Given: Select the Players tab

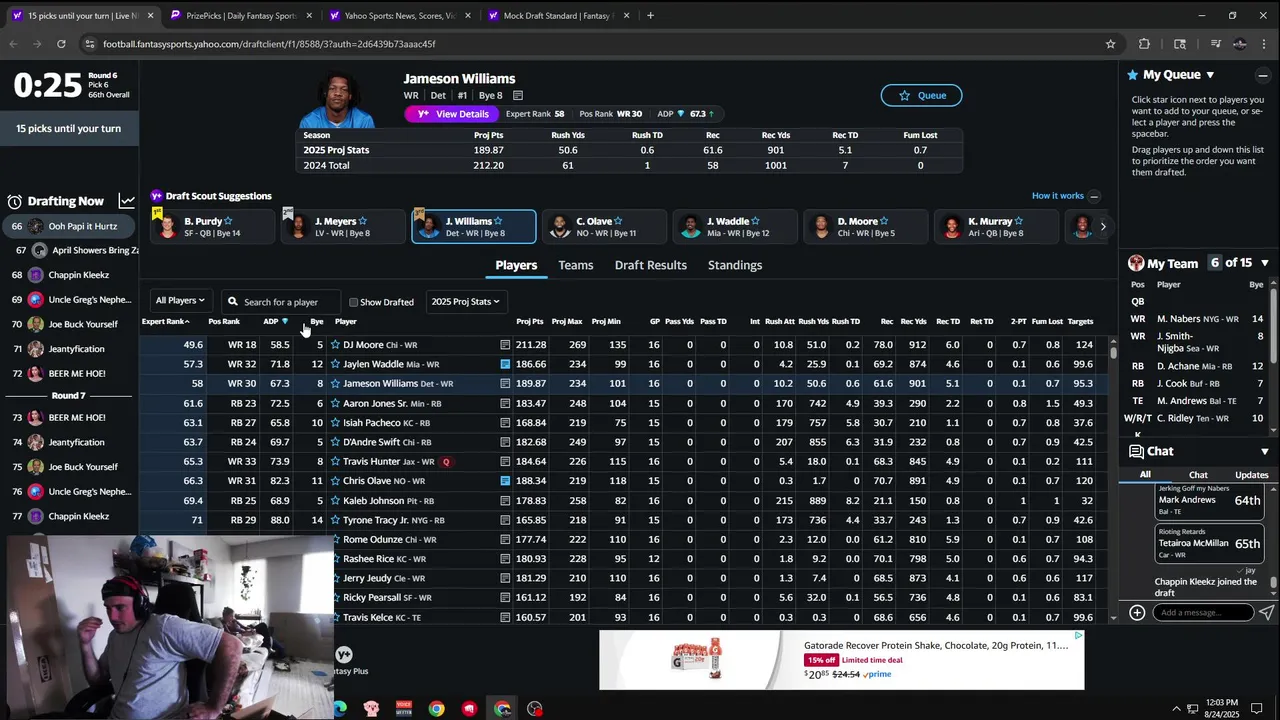Looking at the screenshot, I should (x=516, y=265).
